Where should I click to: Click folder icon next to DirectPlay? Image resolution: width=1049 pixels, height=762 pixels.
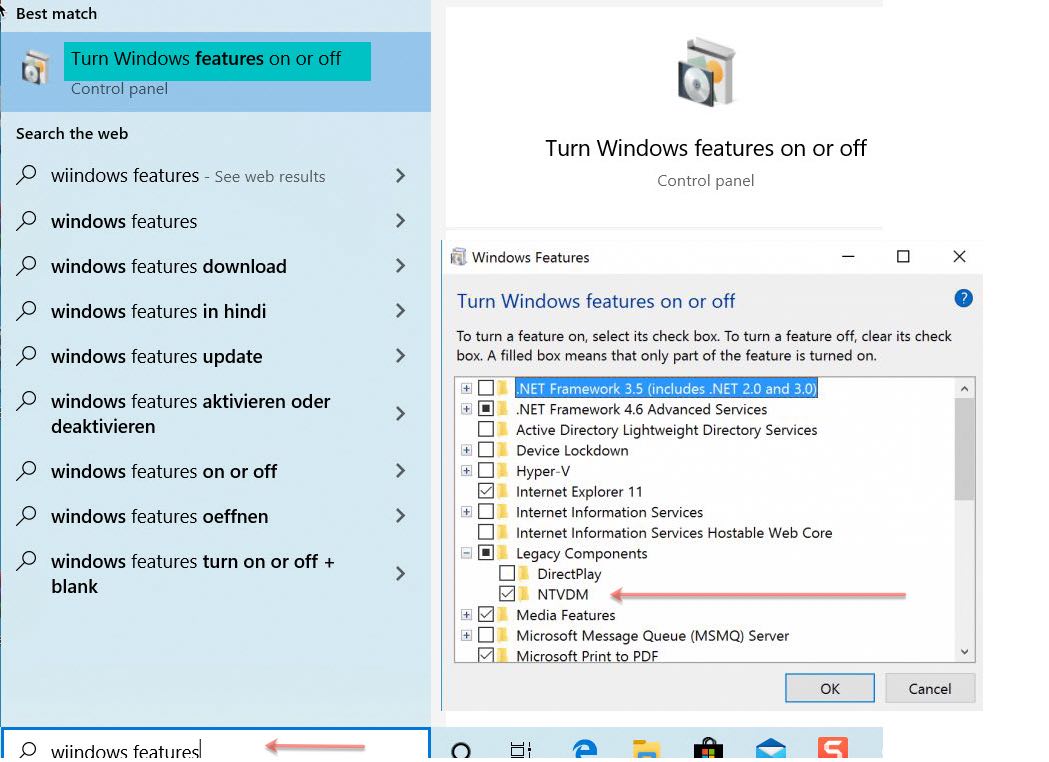[x=524, y=573]
